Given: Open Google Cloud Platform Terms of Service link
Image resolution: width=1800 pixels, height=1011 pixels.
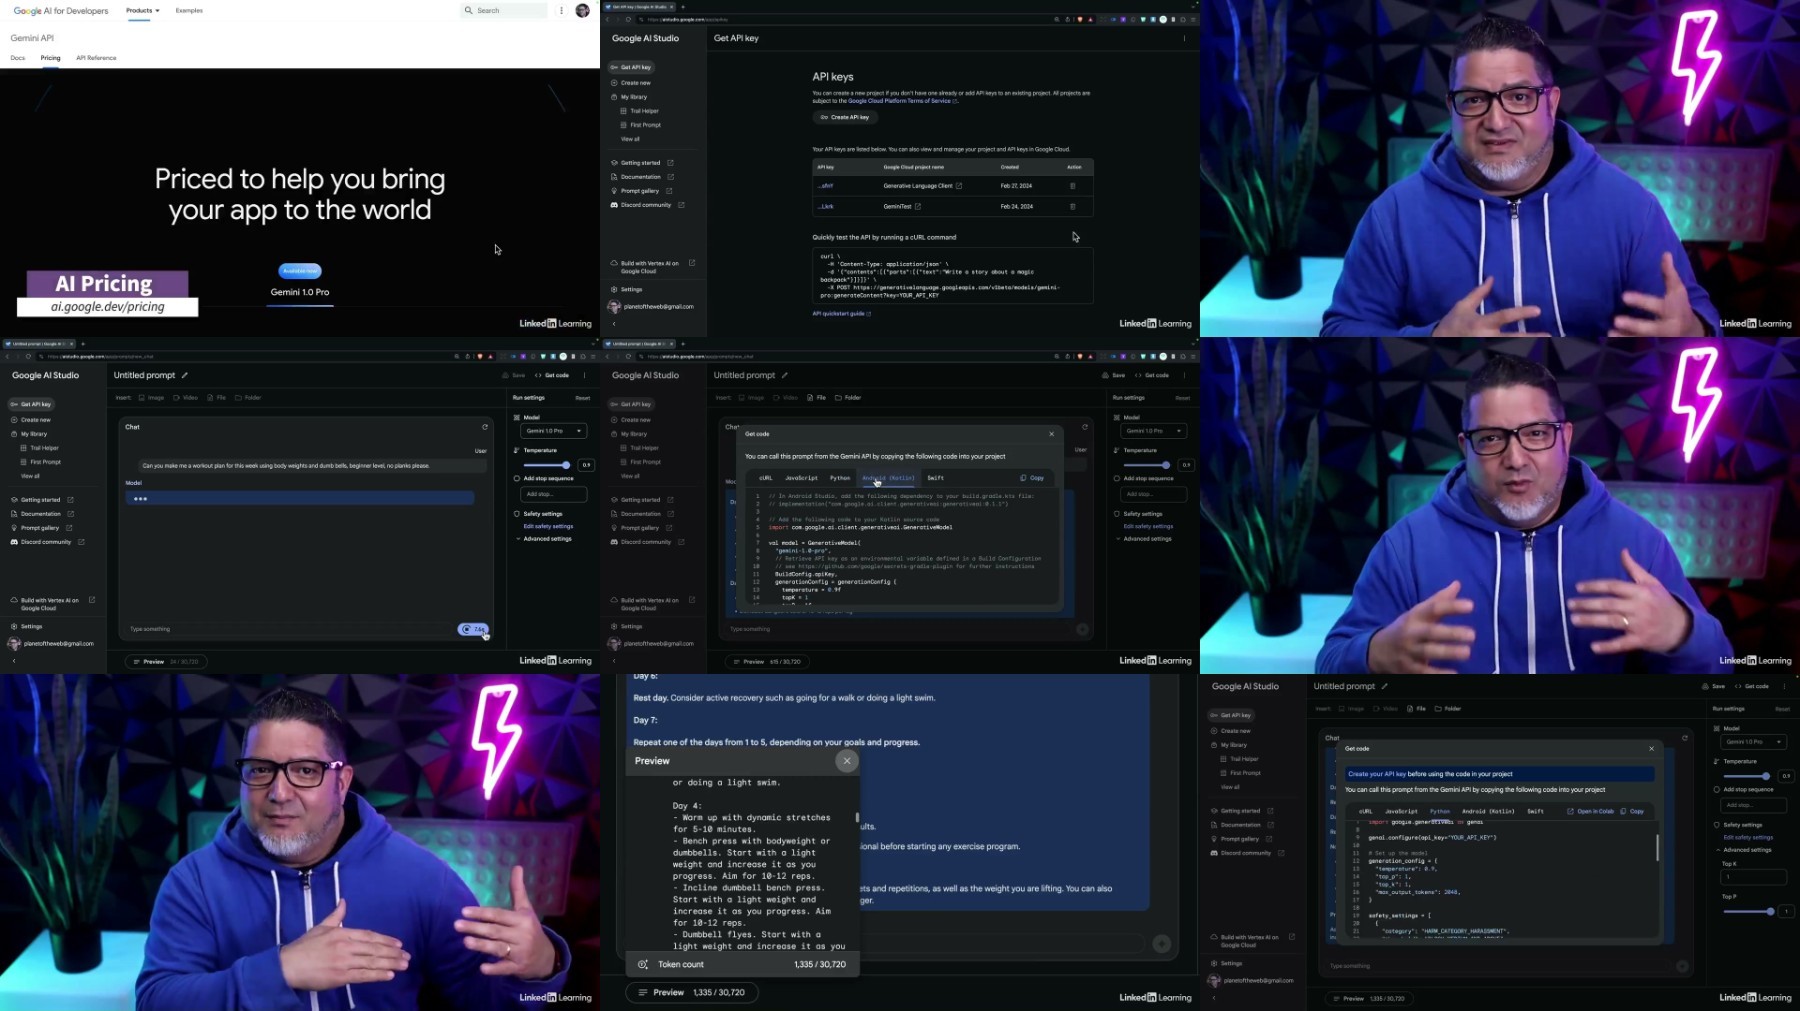Looking at the screenshot, I should pyautogui.click(x=902, y=101).
